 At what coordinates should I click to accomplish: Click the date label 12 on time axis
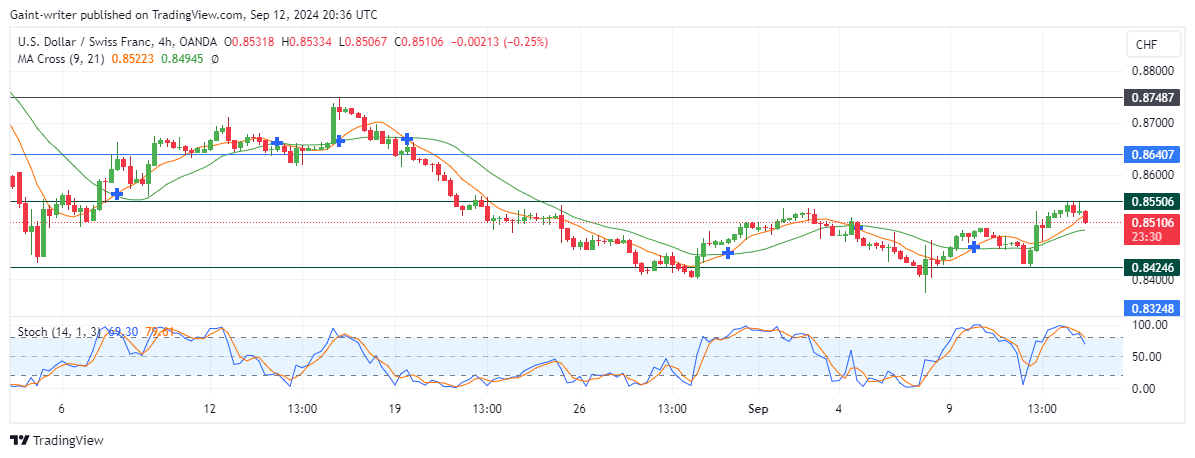pyautogui.click(x=210, y=409)
